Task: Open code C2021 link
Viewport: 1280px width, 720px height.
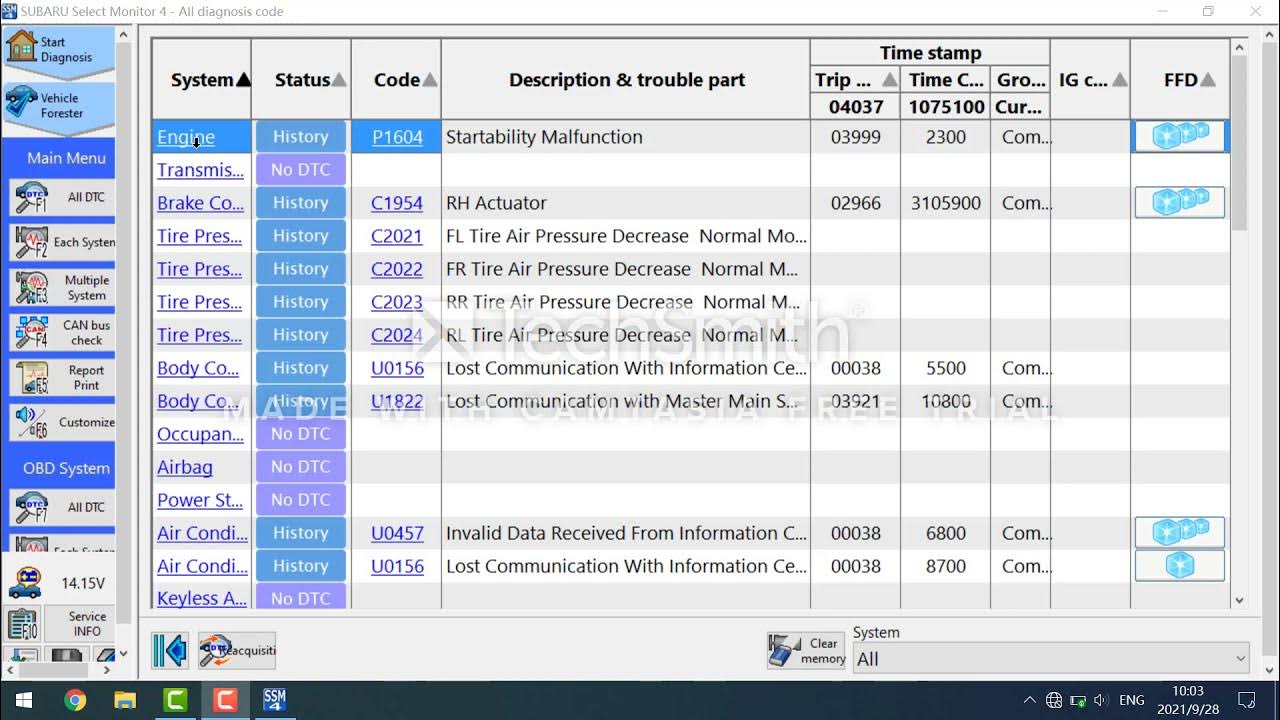Action: pyautogui.click(x=397, y=236)
